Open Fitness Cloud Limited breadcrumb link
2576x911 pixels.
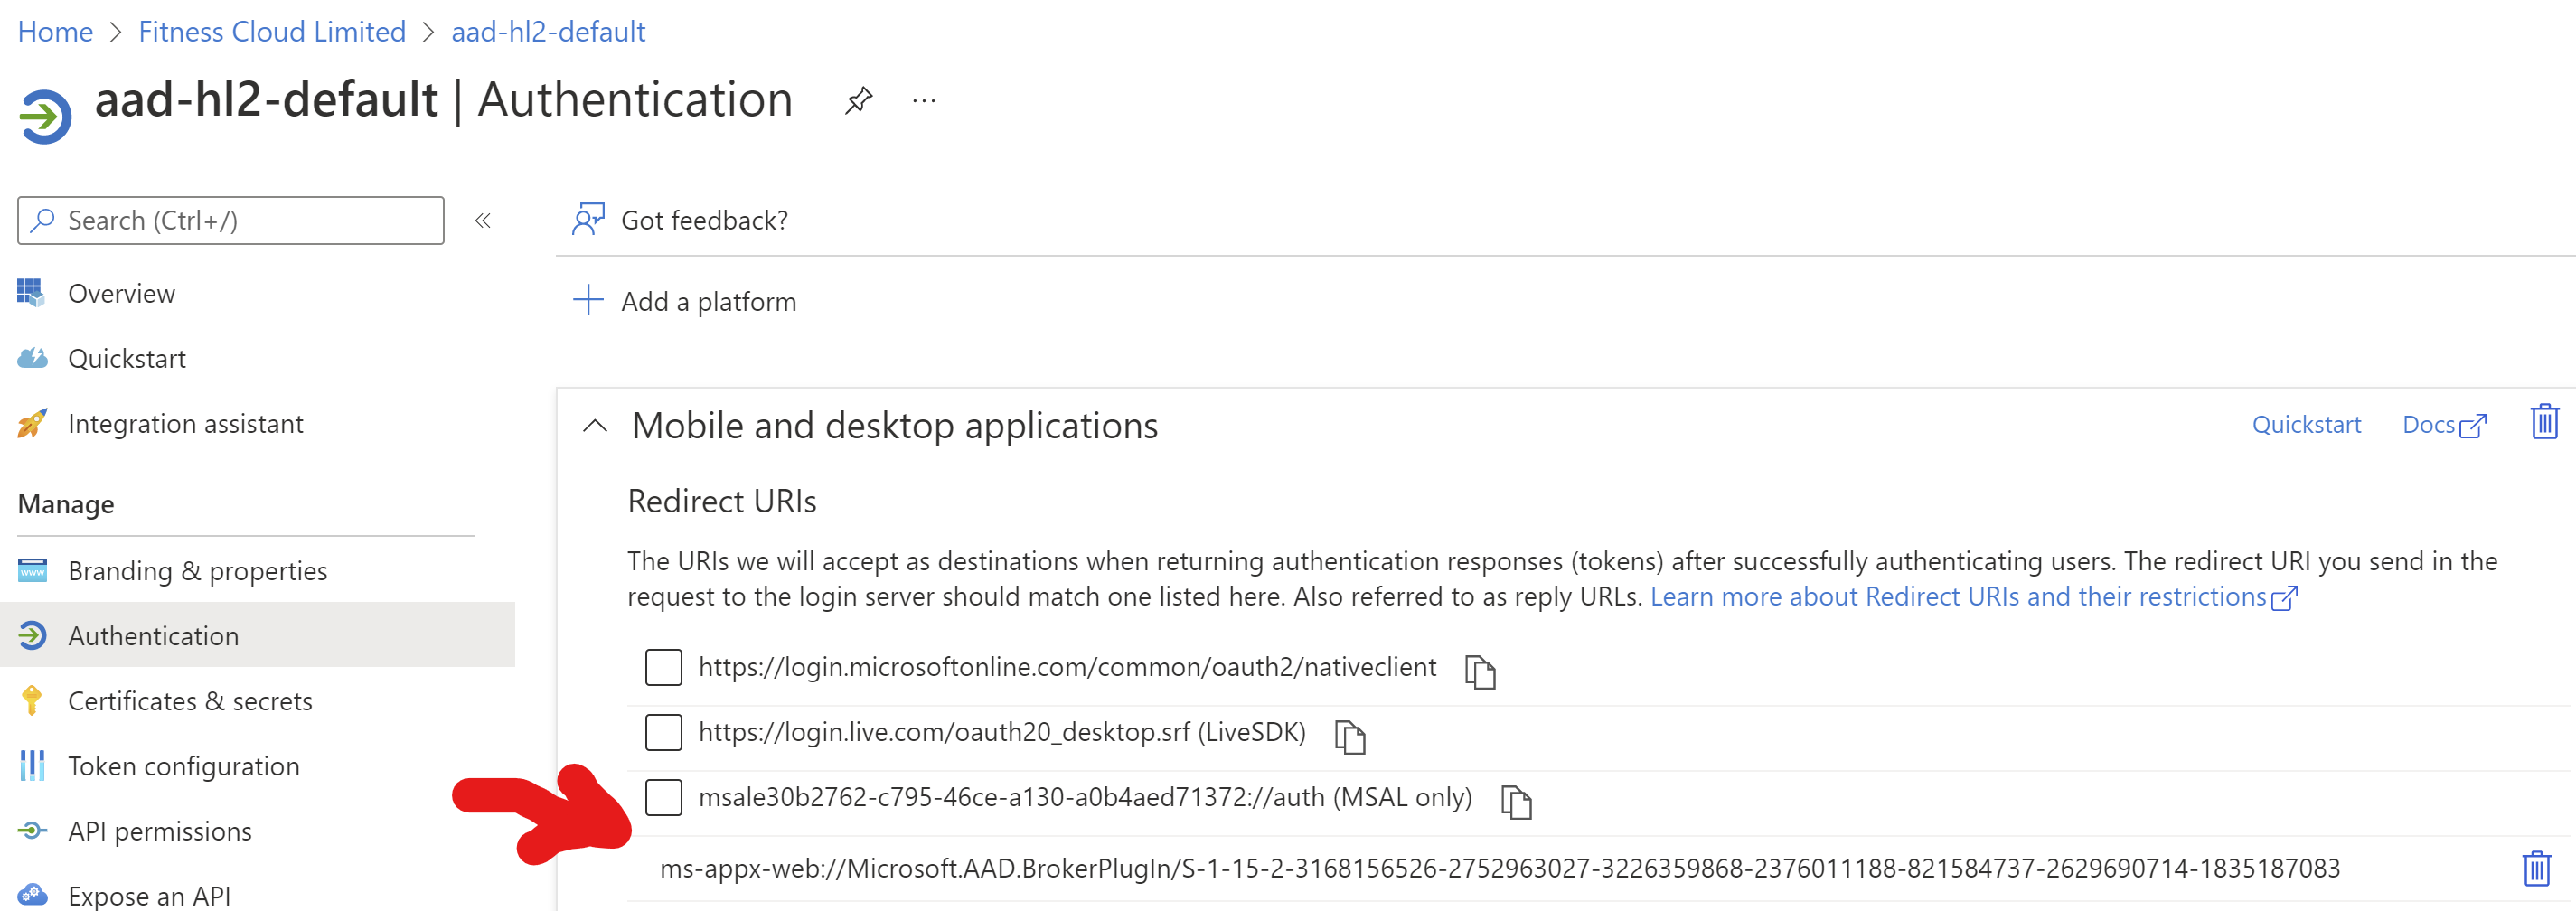(272, 32)
